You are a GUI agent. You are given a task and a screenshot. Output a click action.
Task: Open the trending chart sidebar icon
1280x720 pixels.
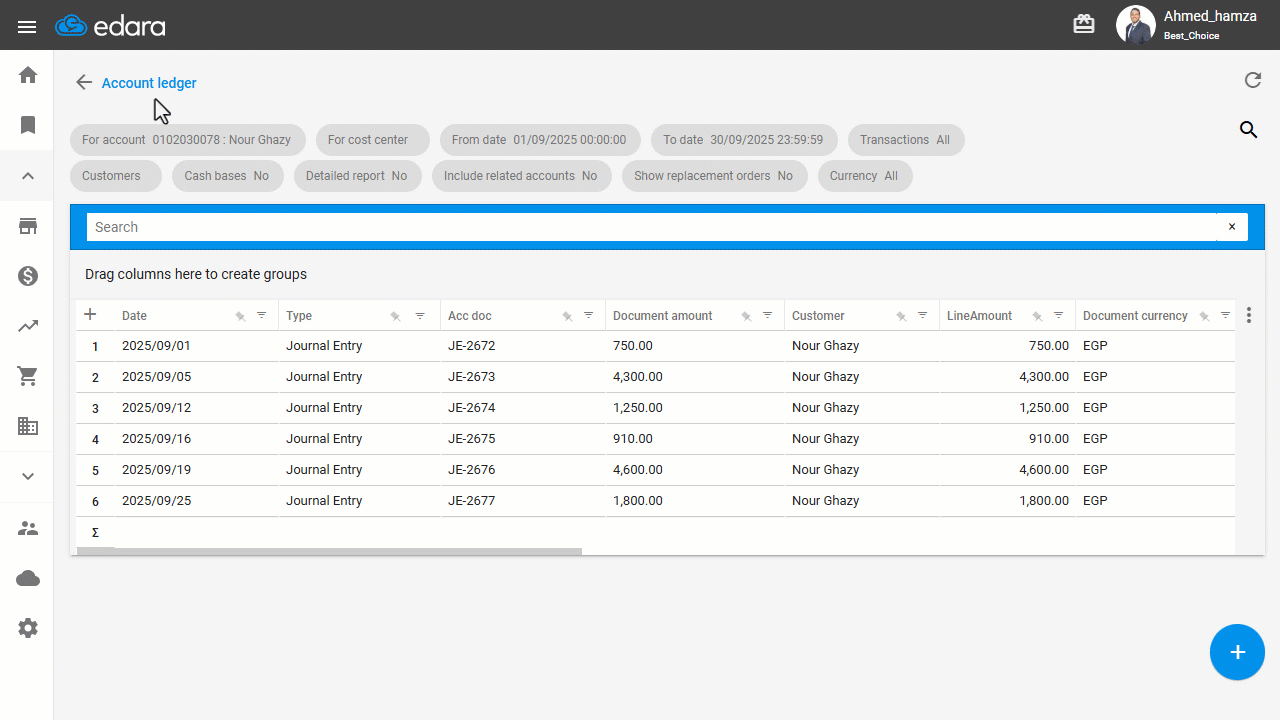pos(28,326)
